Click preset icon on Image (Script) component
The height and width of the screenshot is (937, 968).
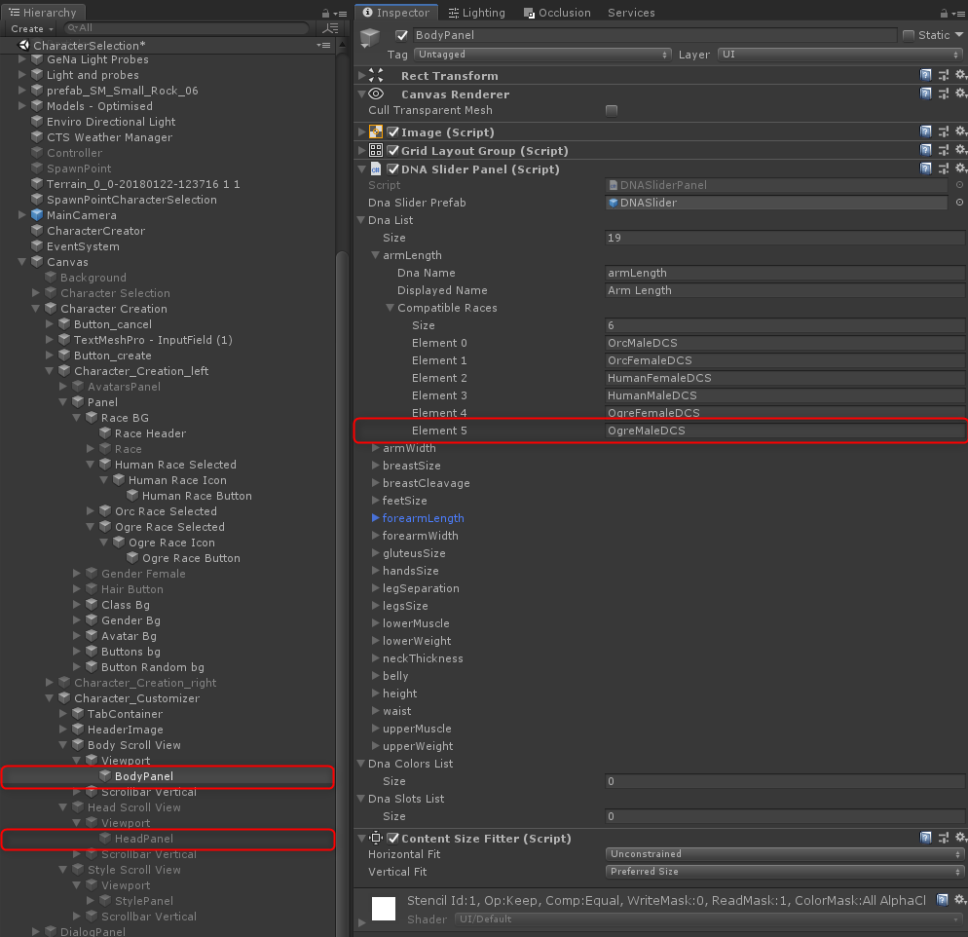coord(943,132)
